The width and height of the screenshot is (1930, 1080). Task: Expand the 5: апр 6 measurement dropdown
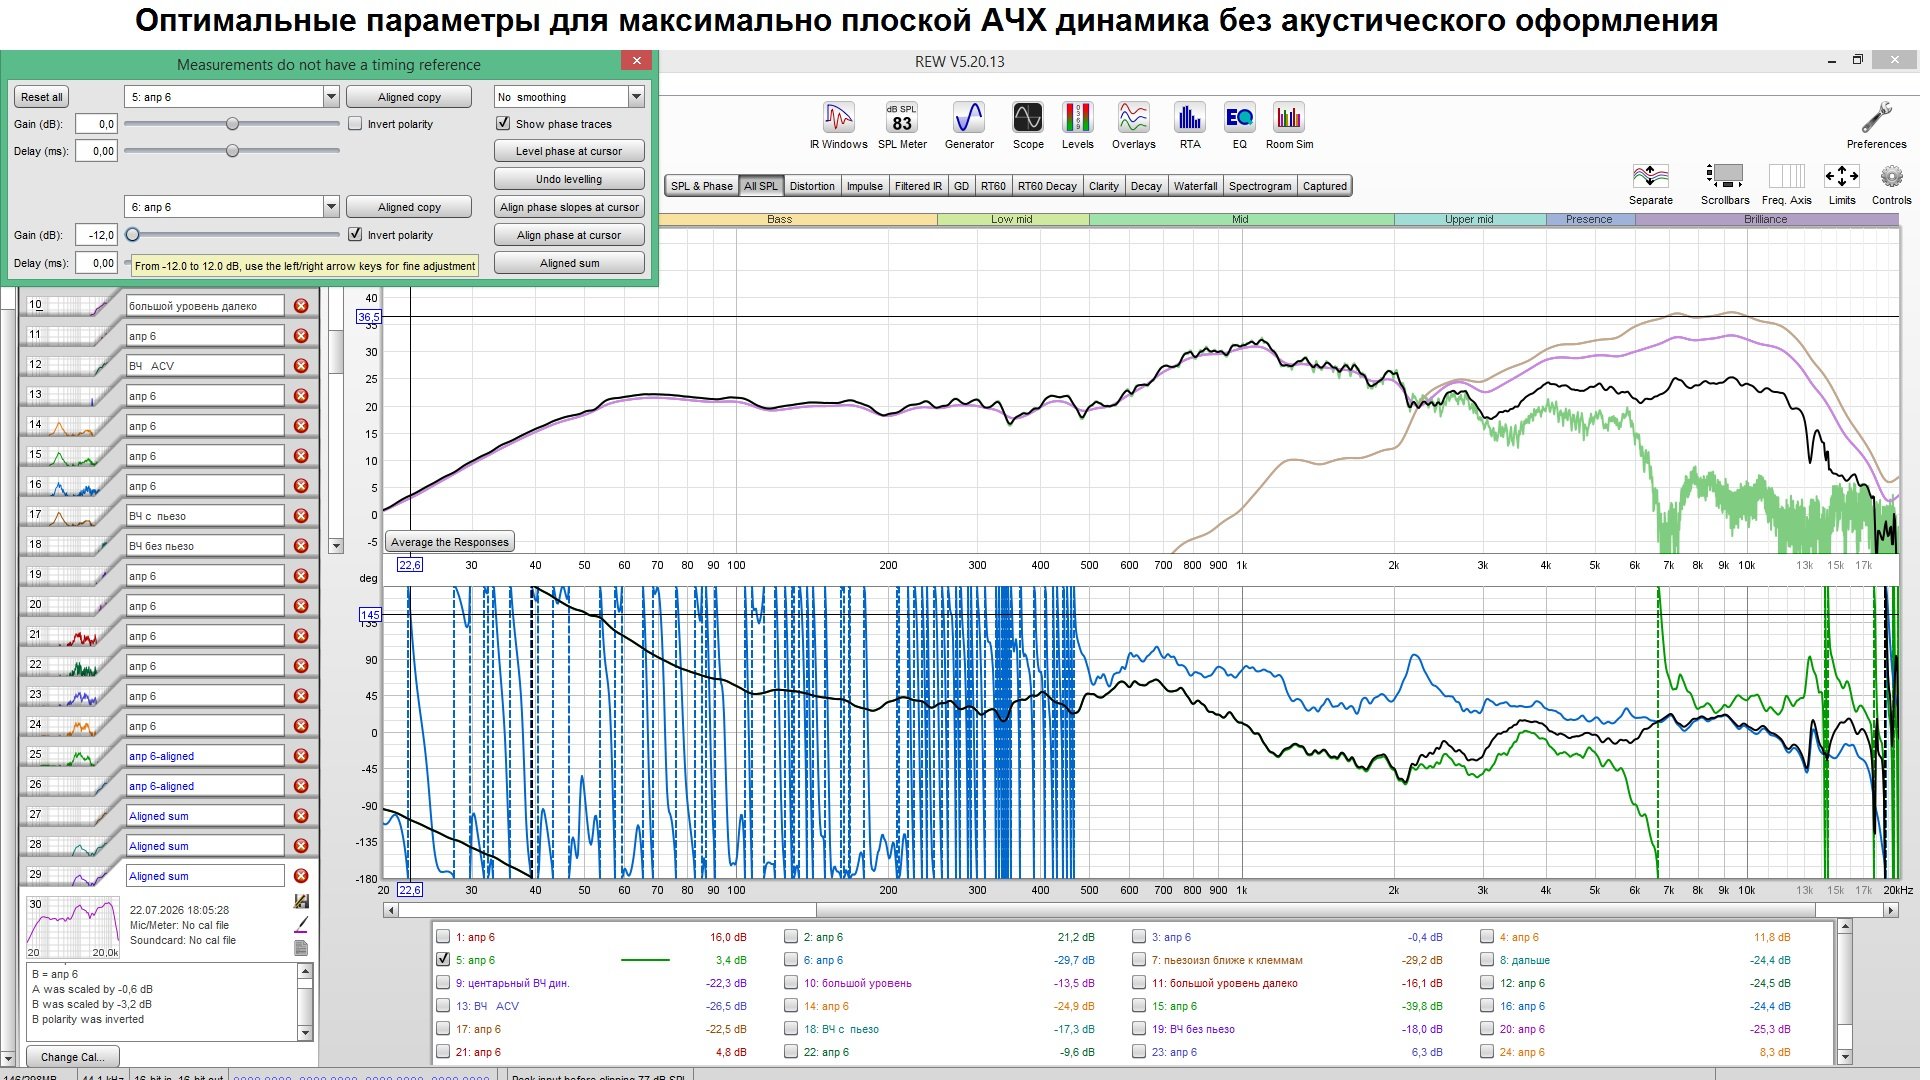331,97
